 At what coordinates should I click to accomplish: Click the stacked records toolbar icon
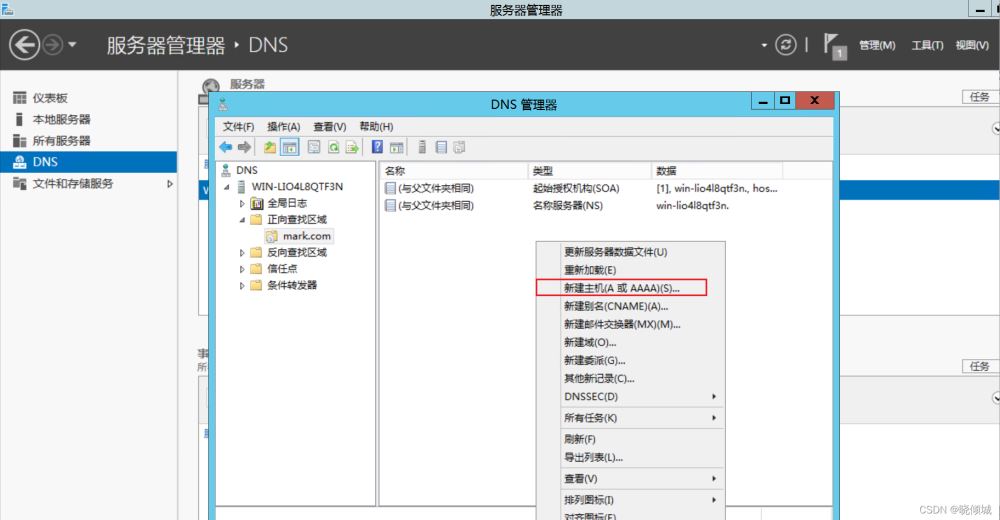(459, 147)
